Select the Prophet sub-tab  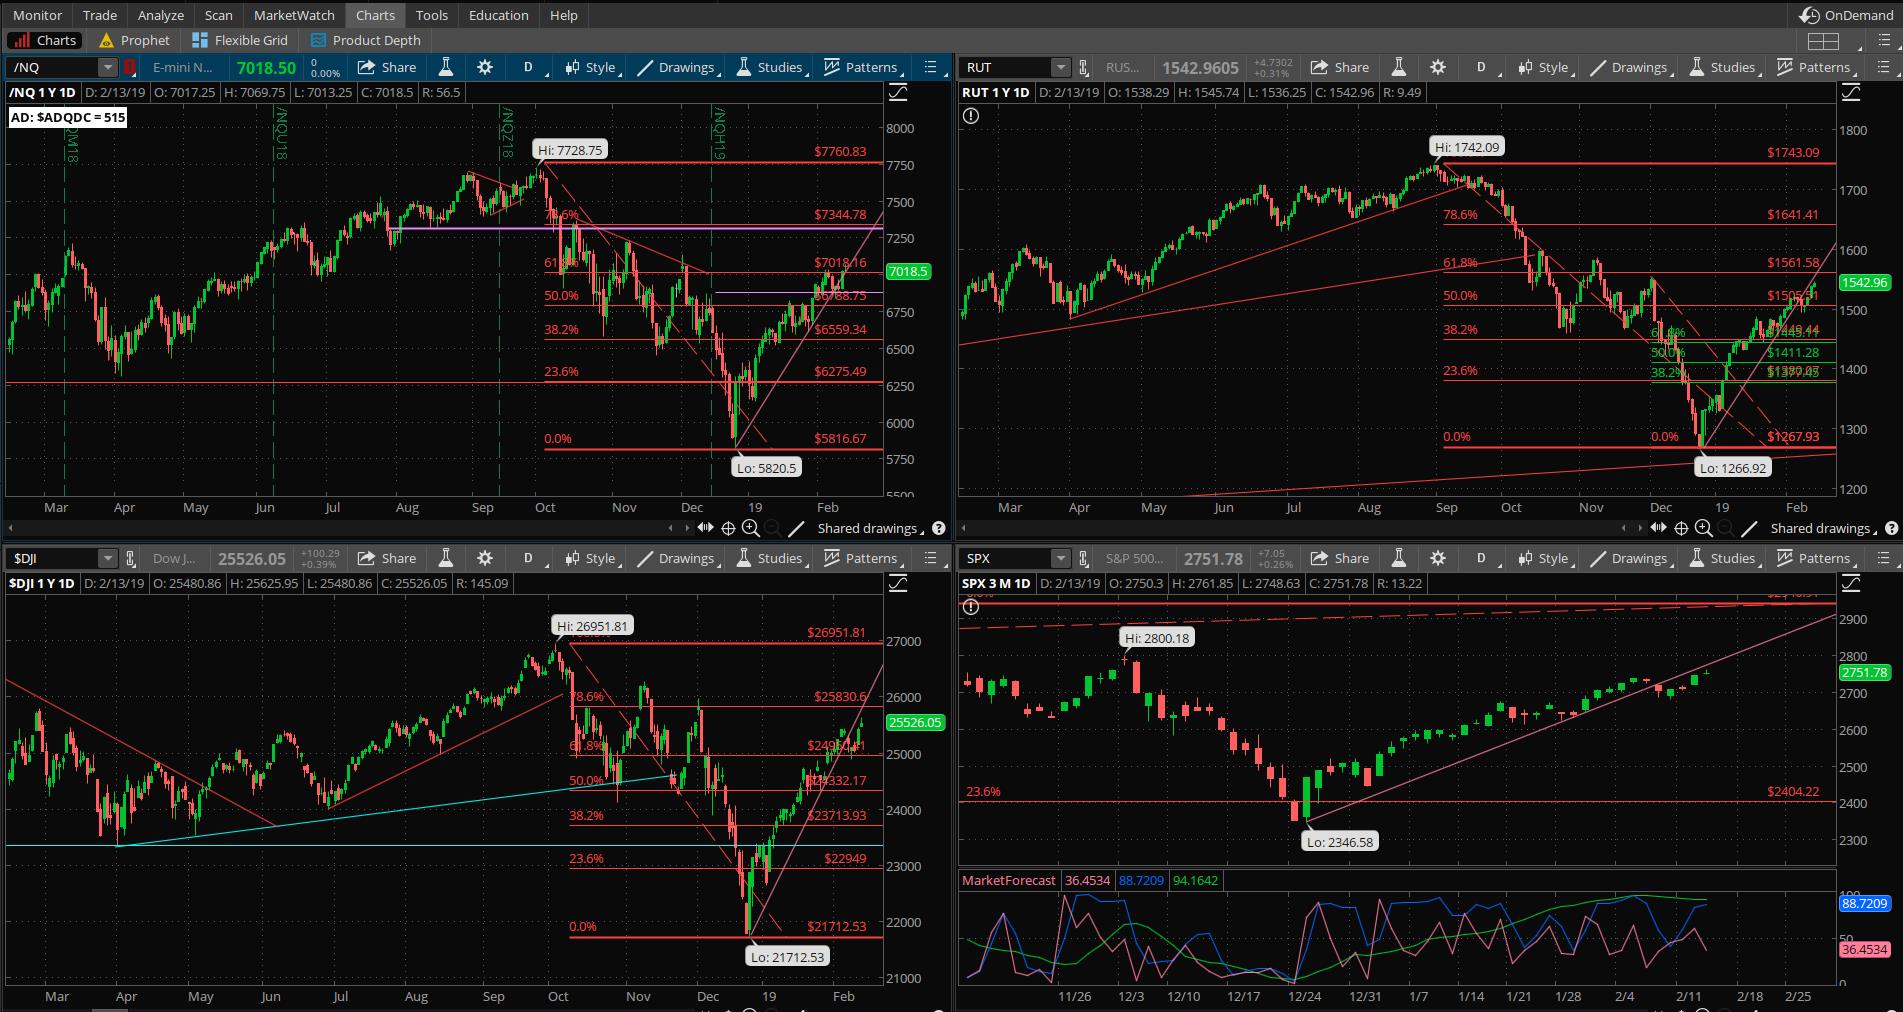pyautogui.click(x=135, y=40)
